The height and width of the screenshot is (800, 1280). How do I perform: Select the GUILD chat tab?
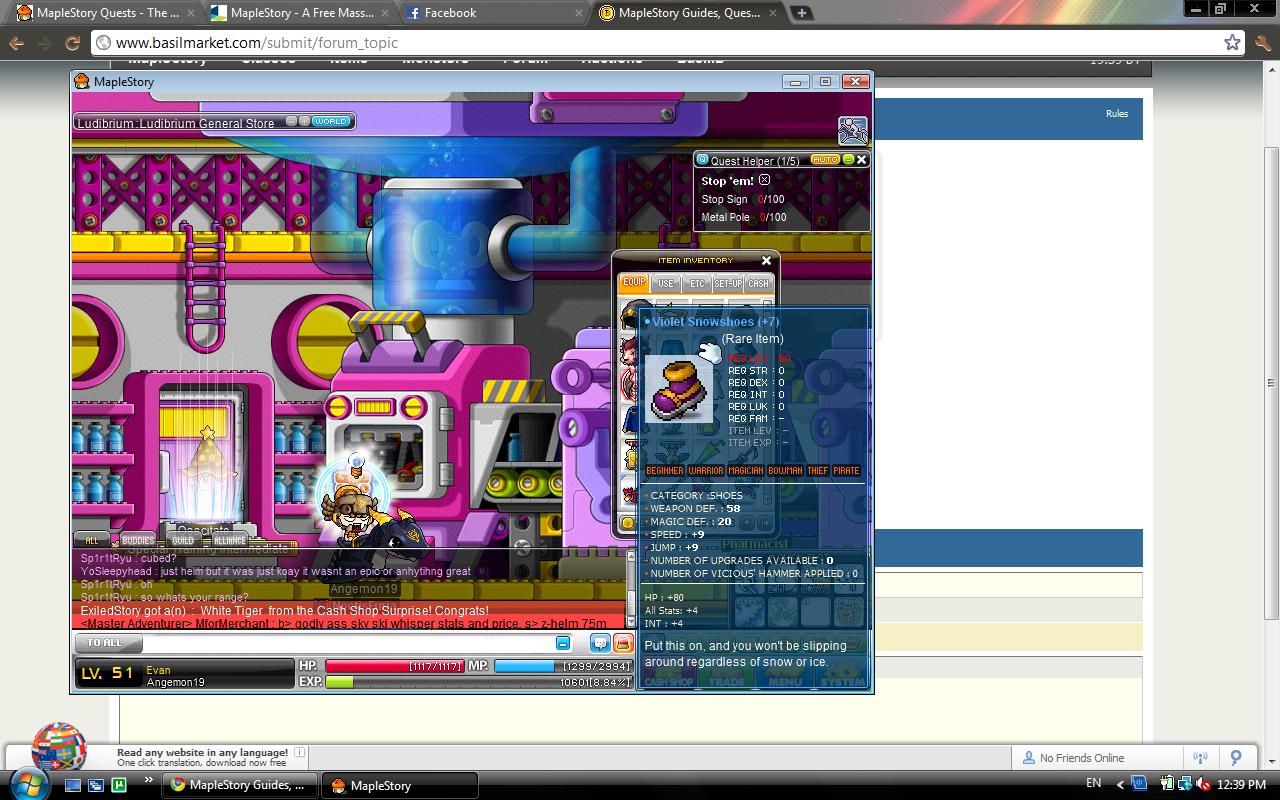tap(183, 540)
